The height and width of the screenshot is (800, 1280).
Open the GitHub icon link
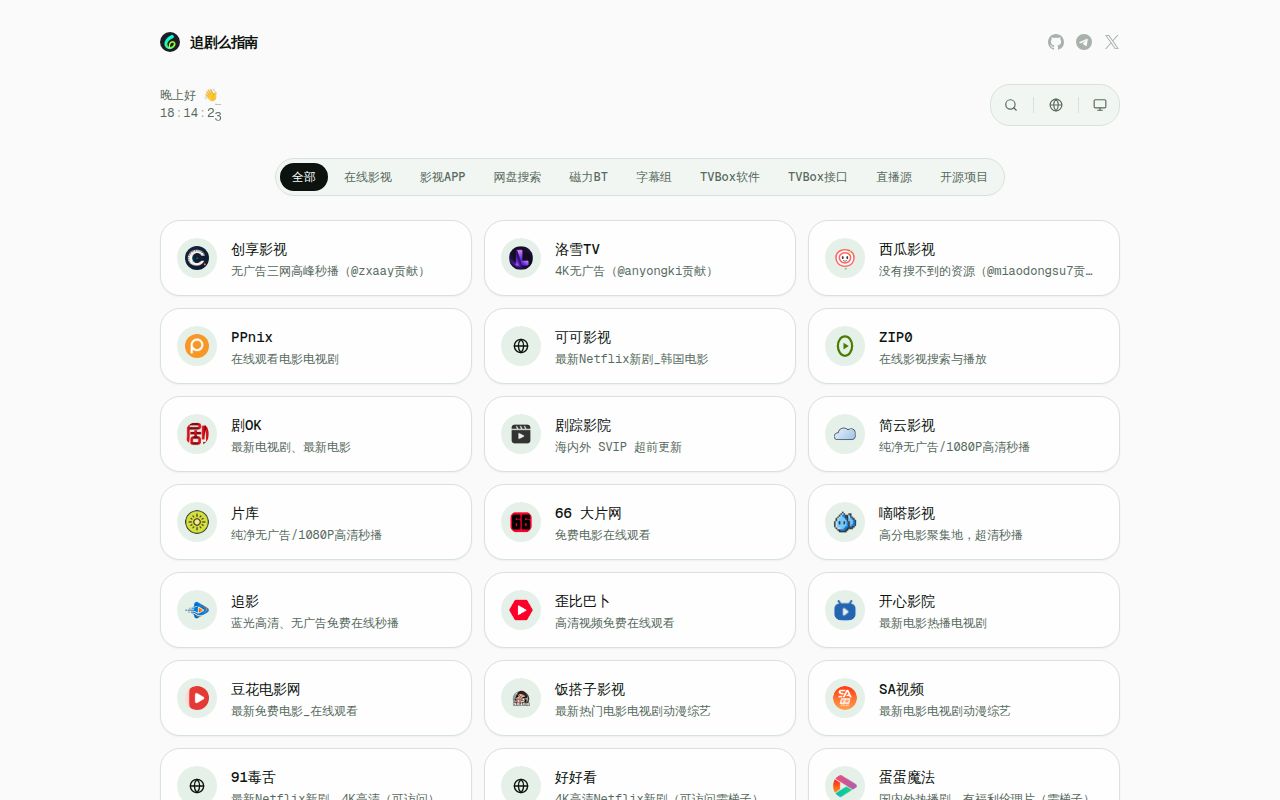point(1056,42)
